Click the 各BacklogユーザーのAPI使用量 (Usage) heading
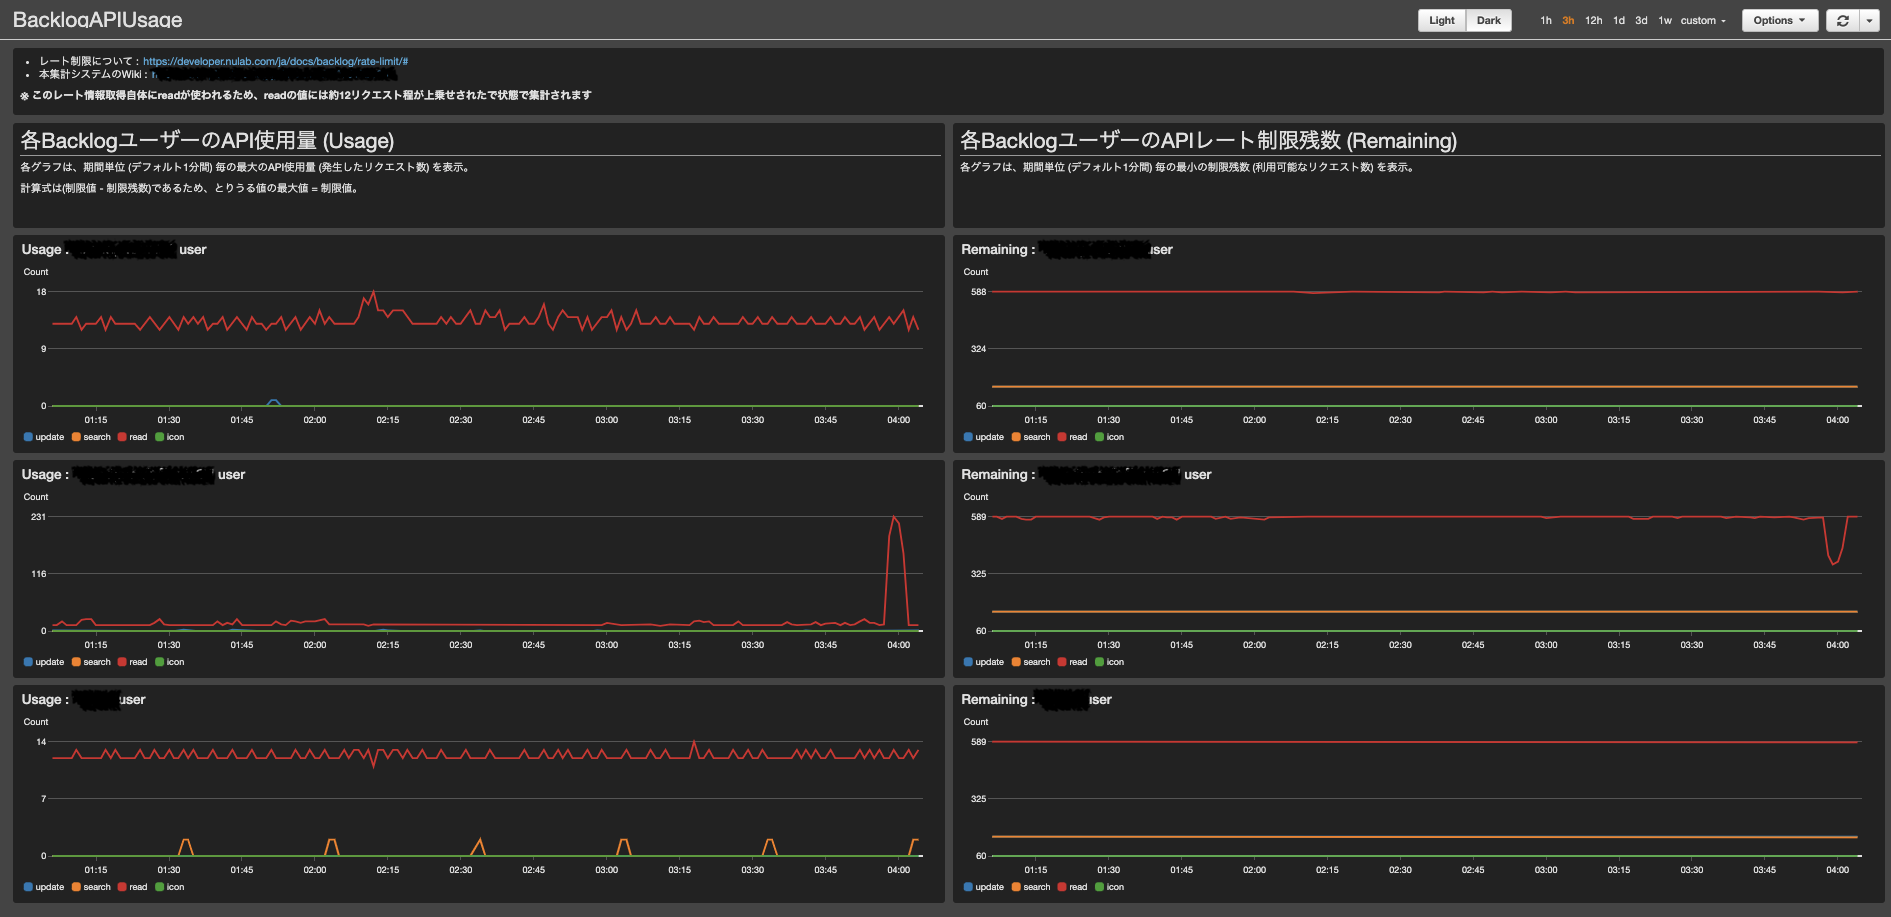Image resolution: width=1891 pixels, height=917 pixels. pyautogui.click(x=207, y=141)
